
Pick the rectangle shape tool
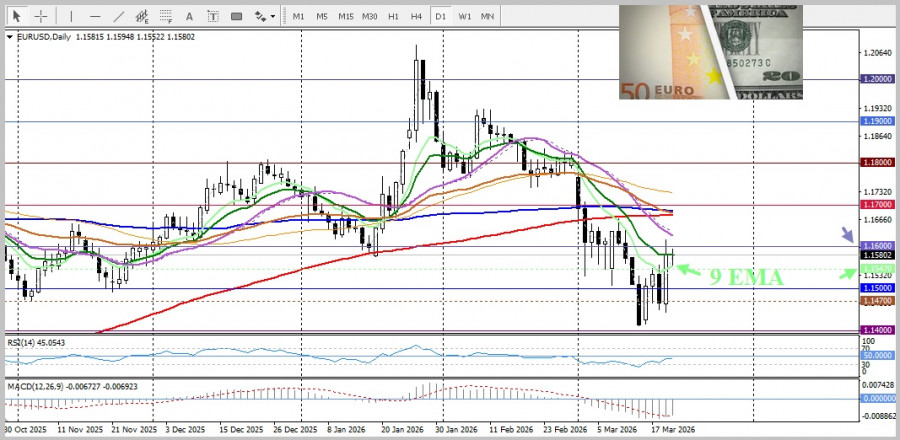237,16
